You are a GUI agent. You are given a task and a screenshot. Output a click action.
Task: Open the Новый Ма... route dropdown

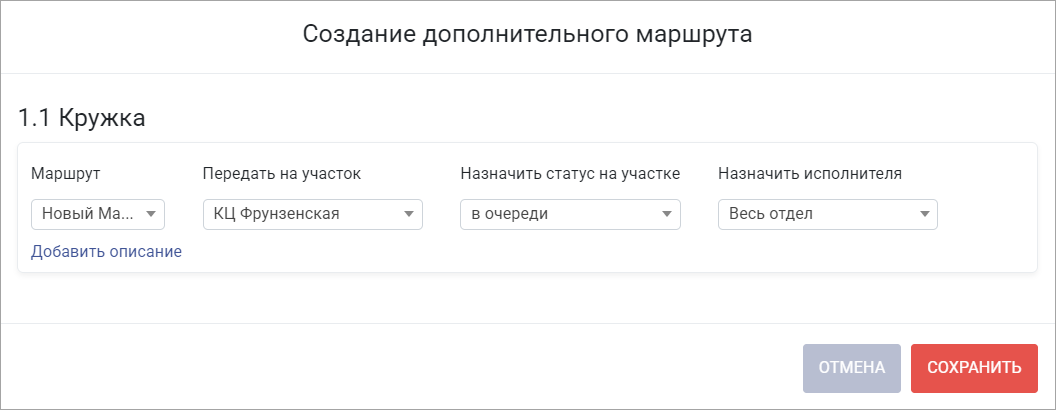tap(98, 214)
